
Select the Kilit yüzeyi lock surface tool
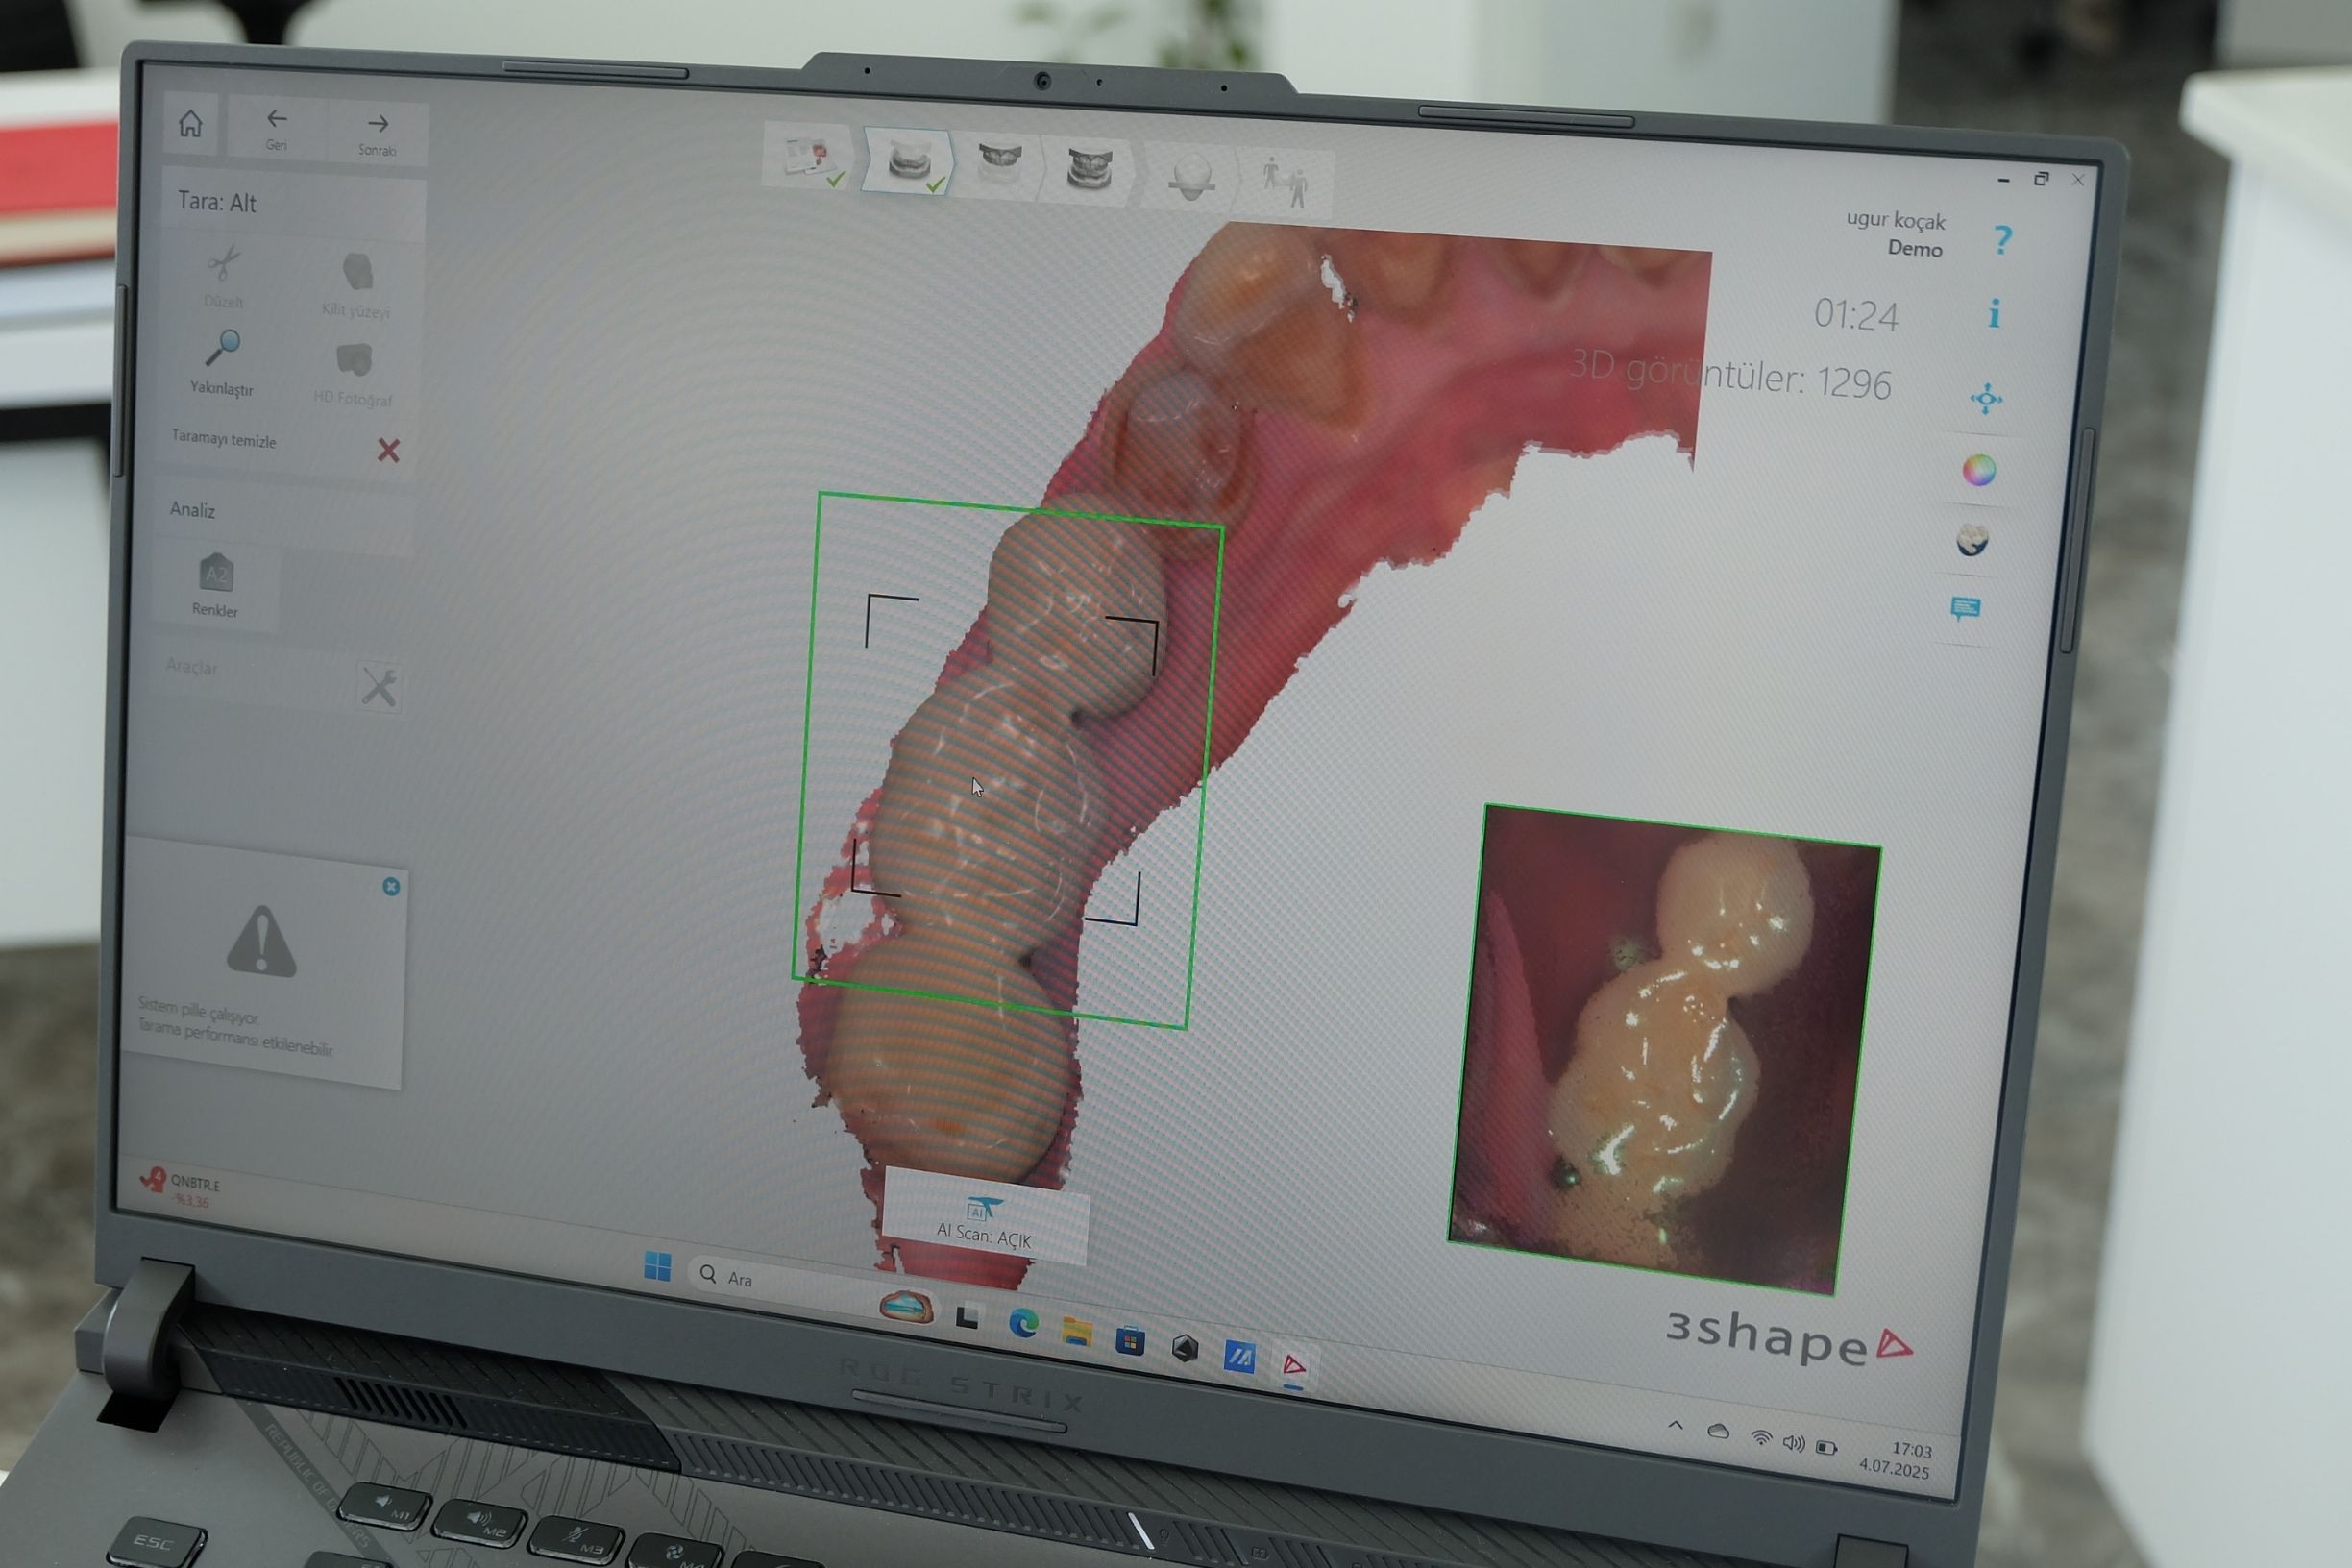coord(357,273)
